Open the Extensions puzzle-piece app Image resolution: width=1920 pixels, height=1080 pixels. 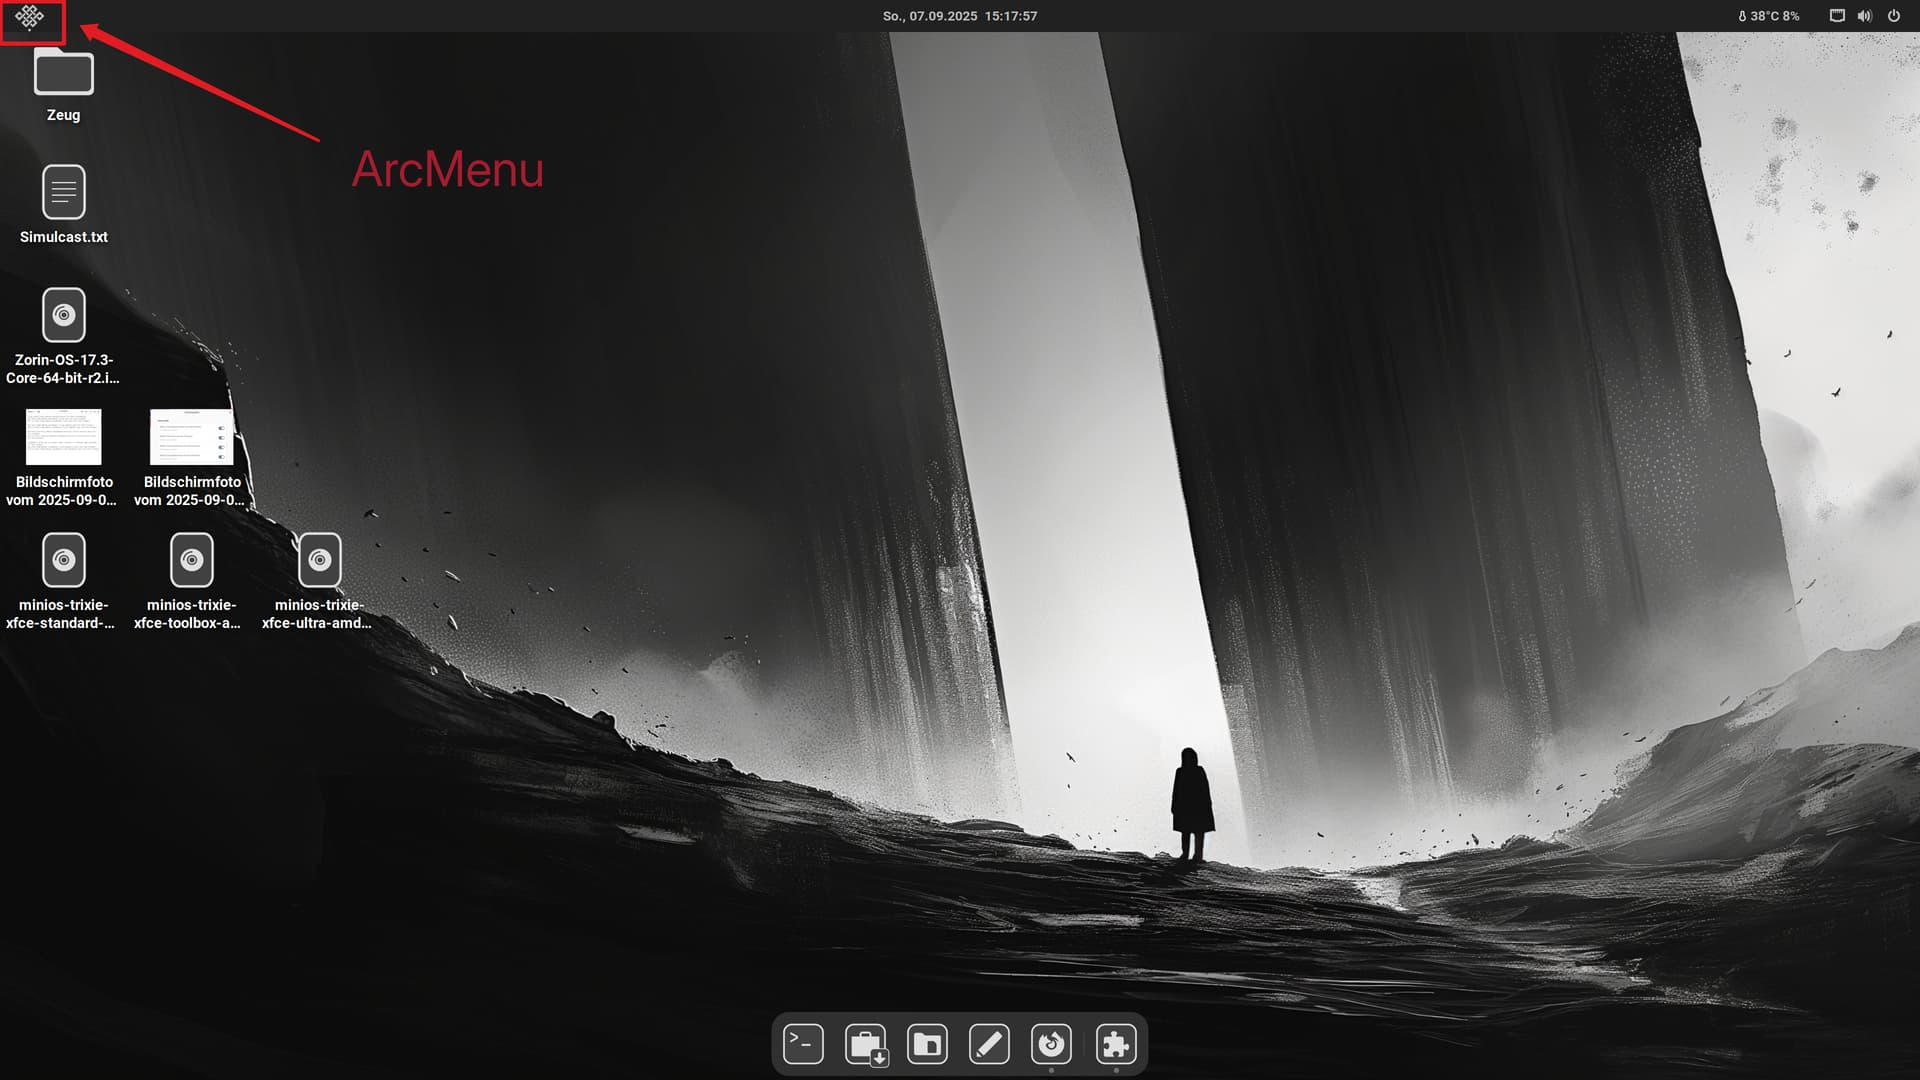pos(1115,1044)
